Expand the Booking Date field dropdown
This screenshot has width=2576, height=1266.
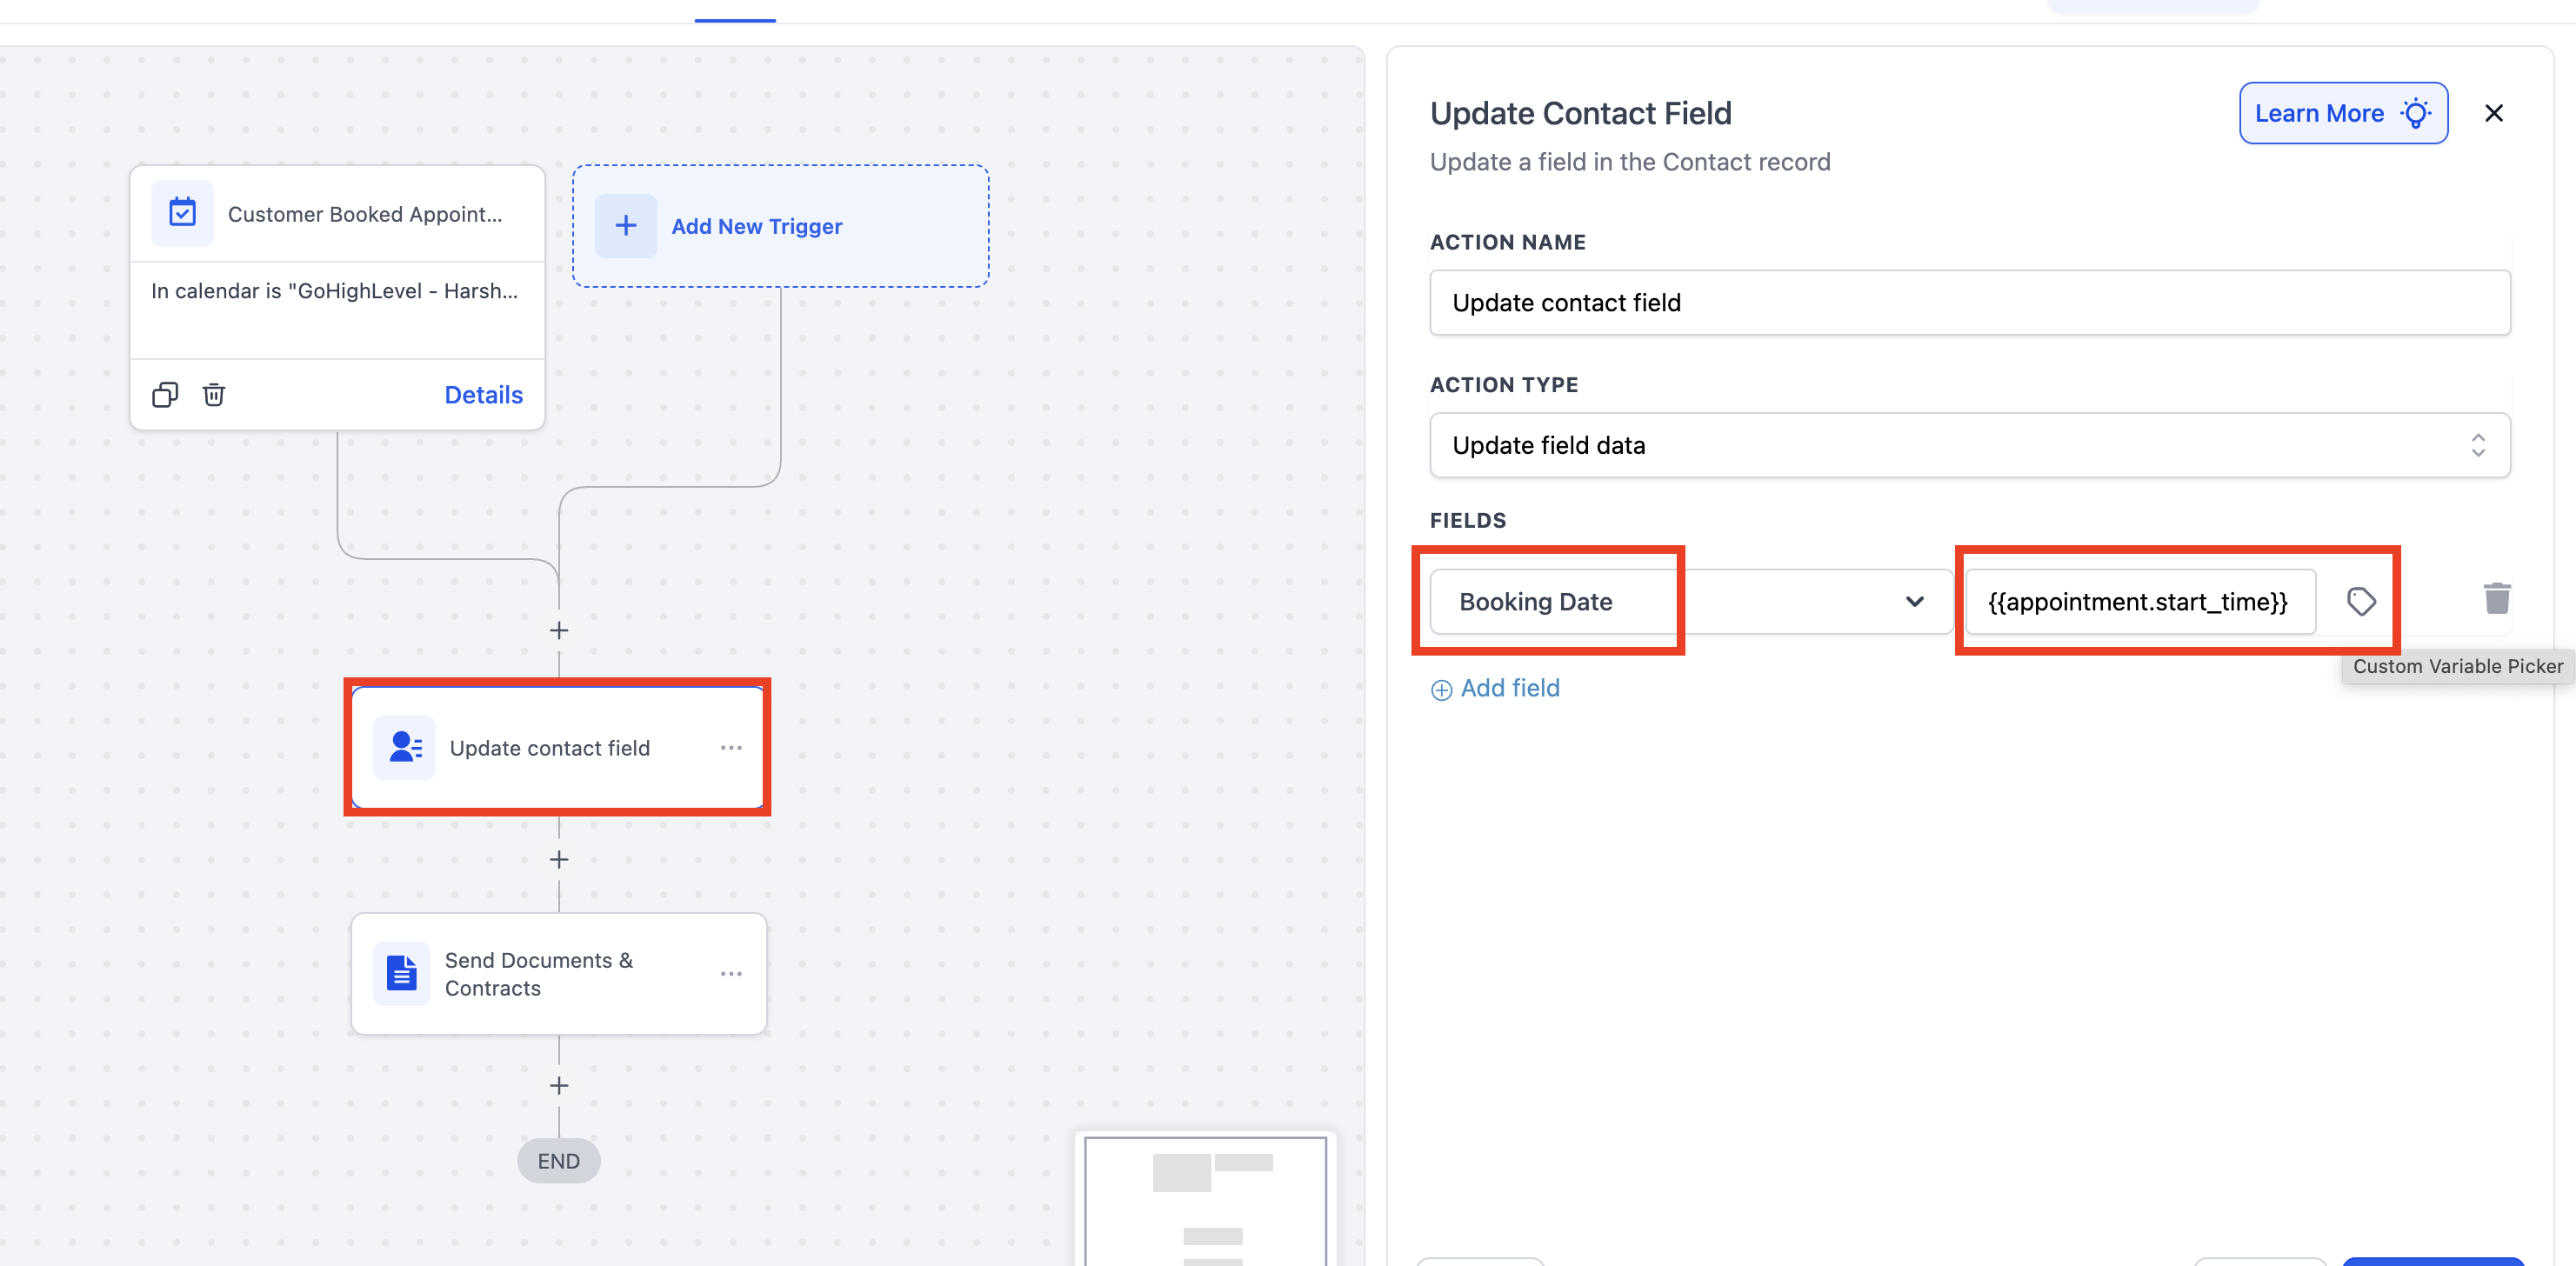[1914, 601]
